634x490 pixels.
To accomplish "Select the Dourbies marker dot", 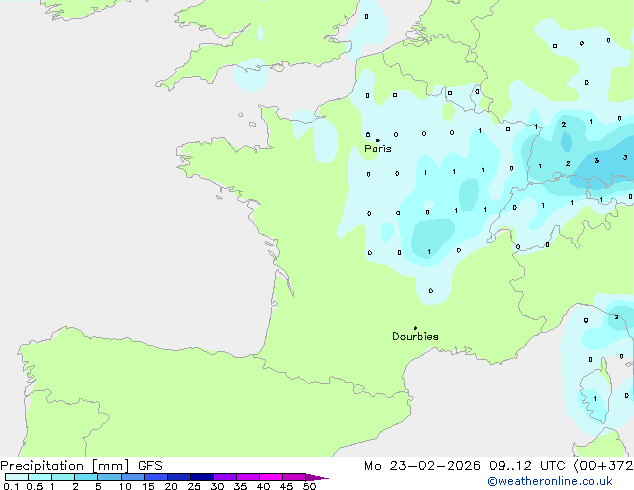I will pyautogui.click(x=415, y=328).
